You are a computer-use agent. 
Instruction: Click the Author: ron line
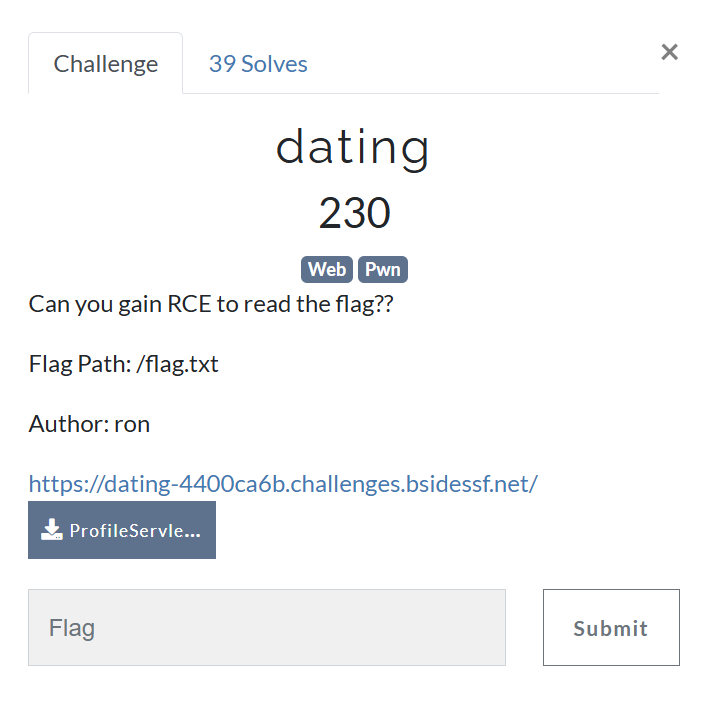[89, 424]
